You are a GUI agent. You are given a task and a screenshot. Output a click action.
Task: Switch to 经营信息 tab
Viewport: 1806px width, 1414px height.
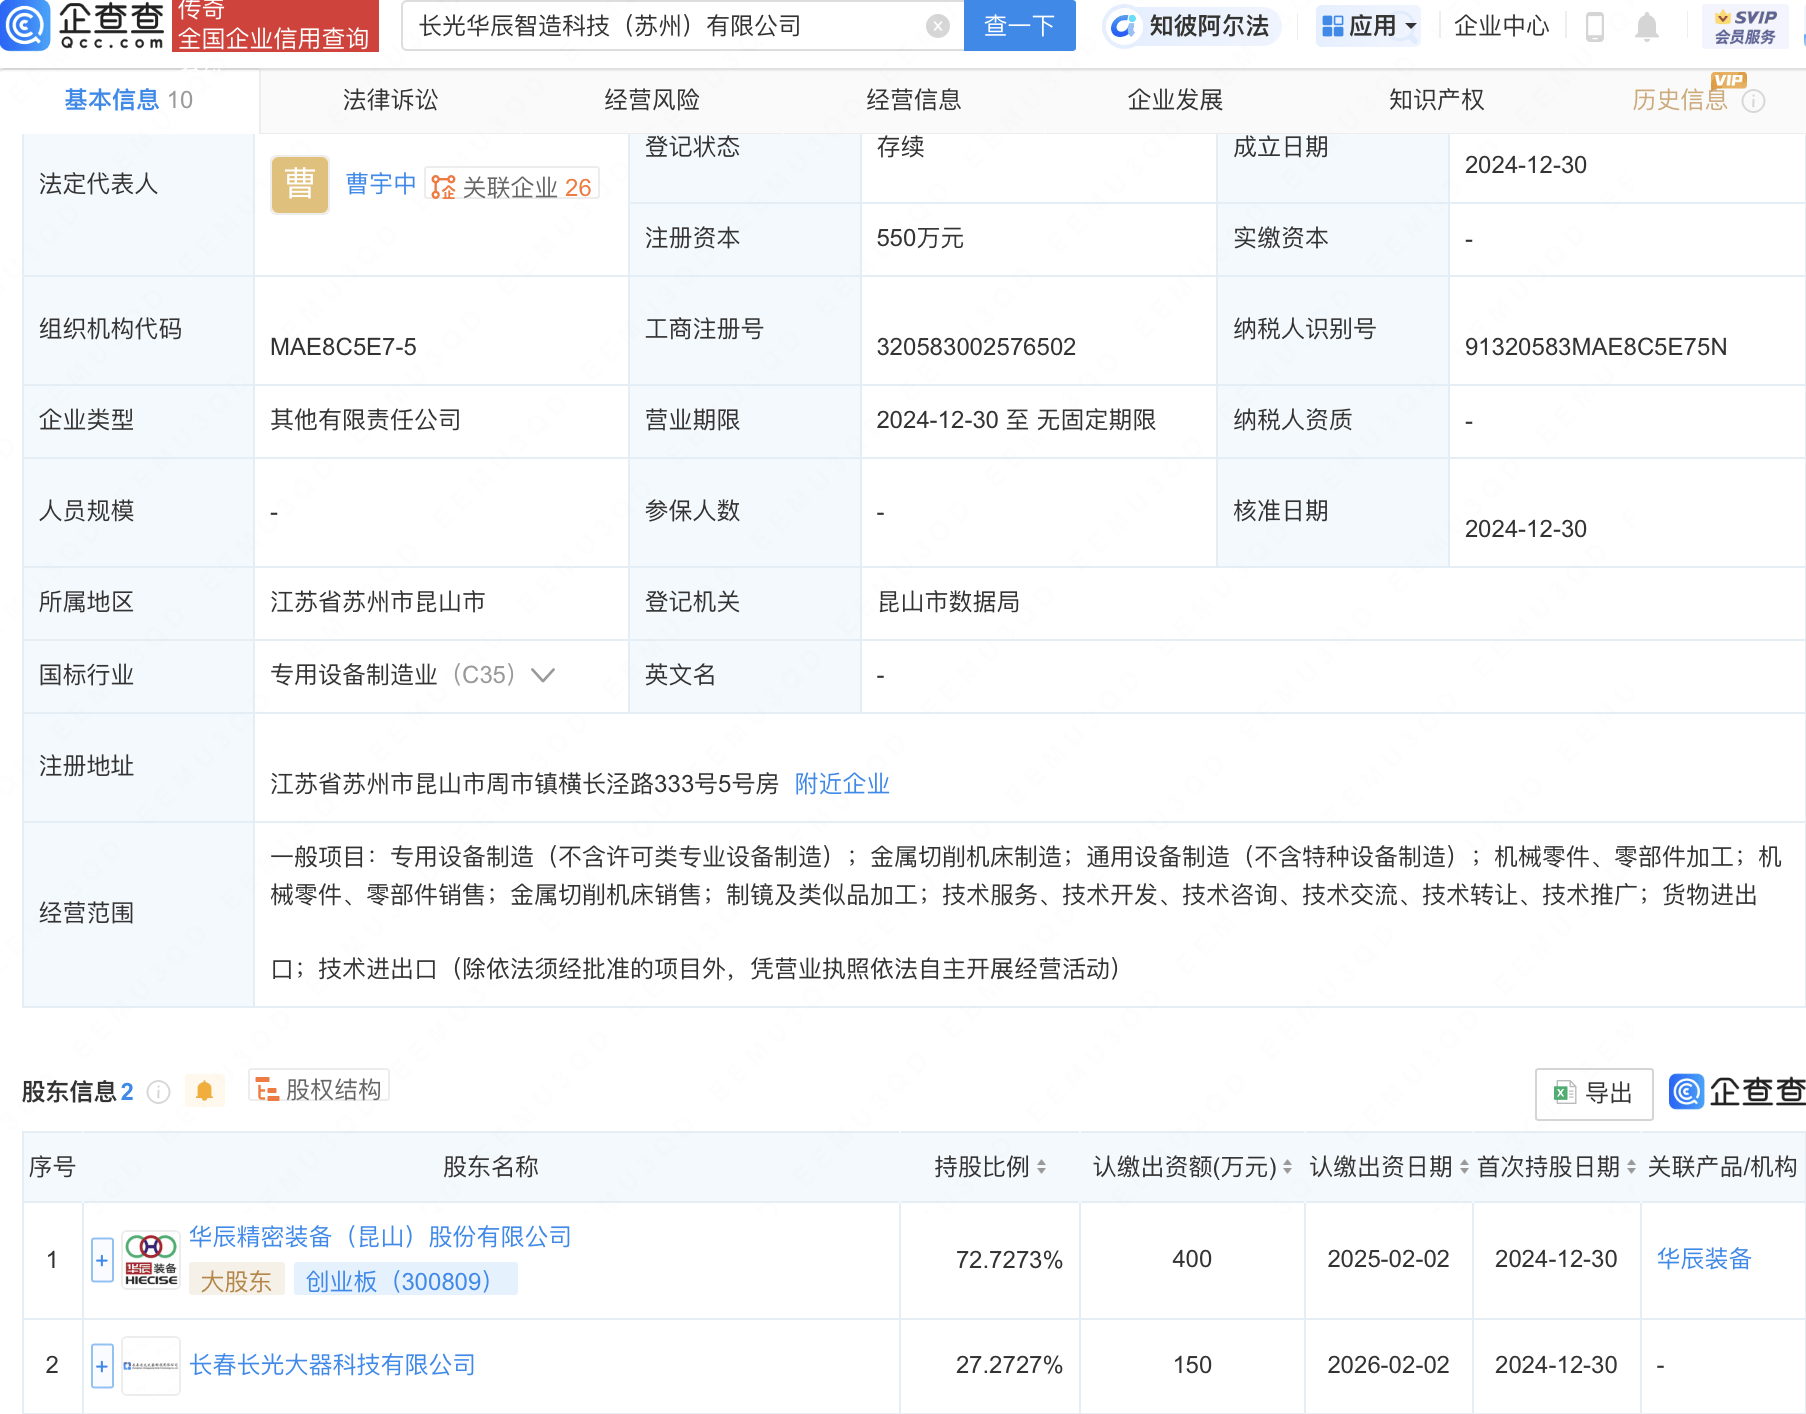pos(914,100)
